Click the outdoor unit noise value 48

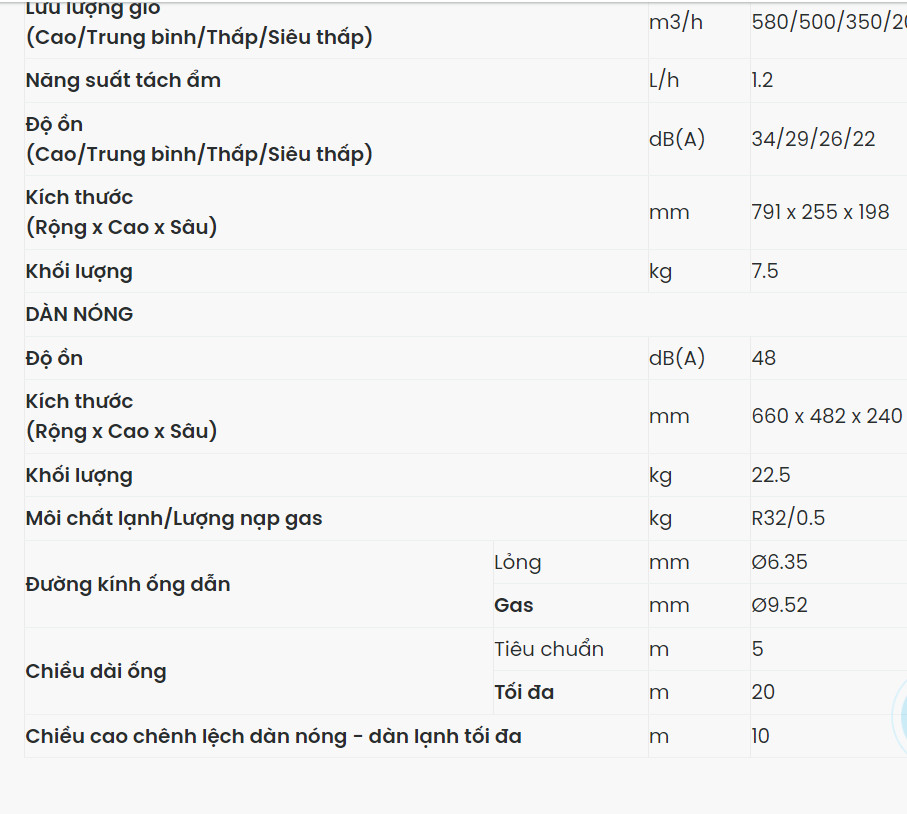763,358
